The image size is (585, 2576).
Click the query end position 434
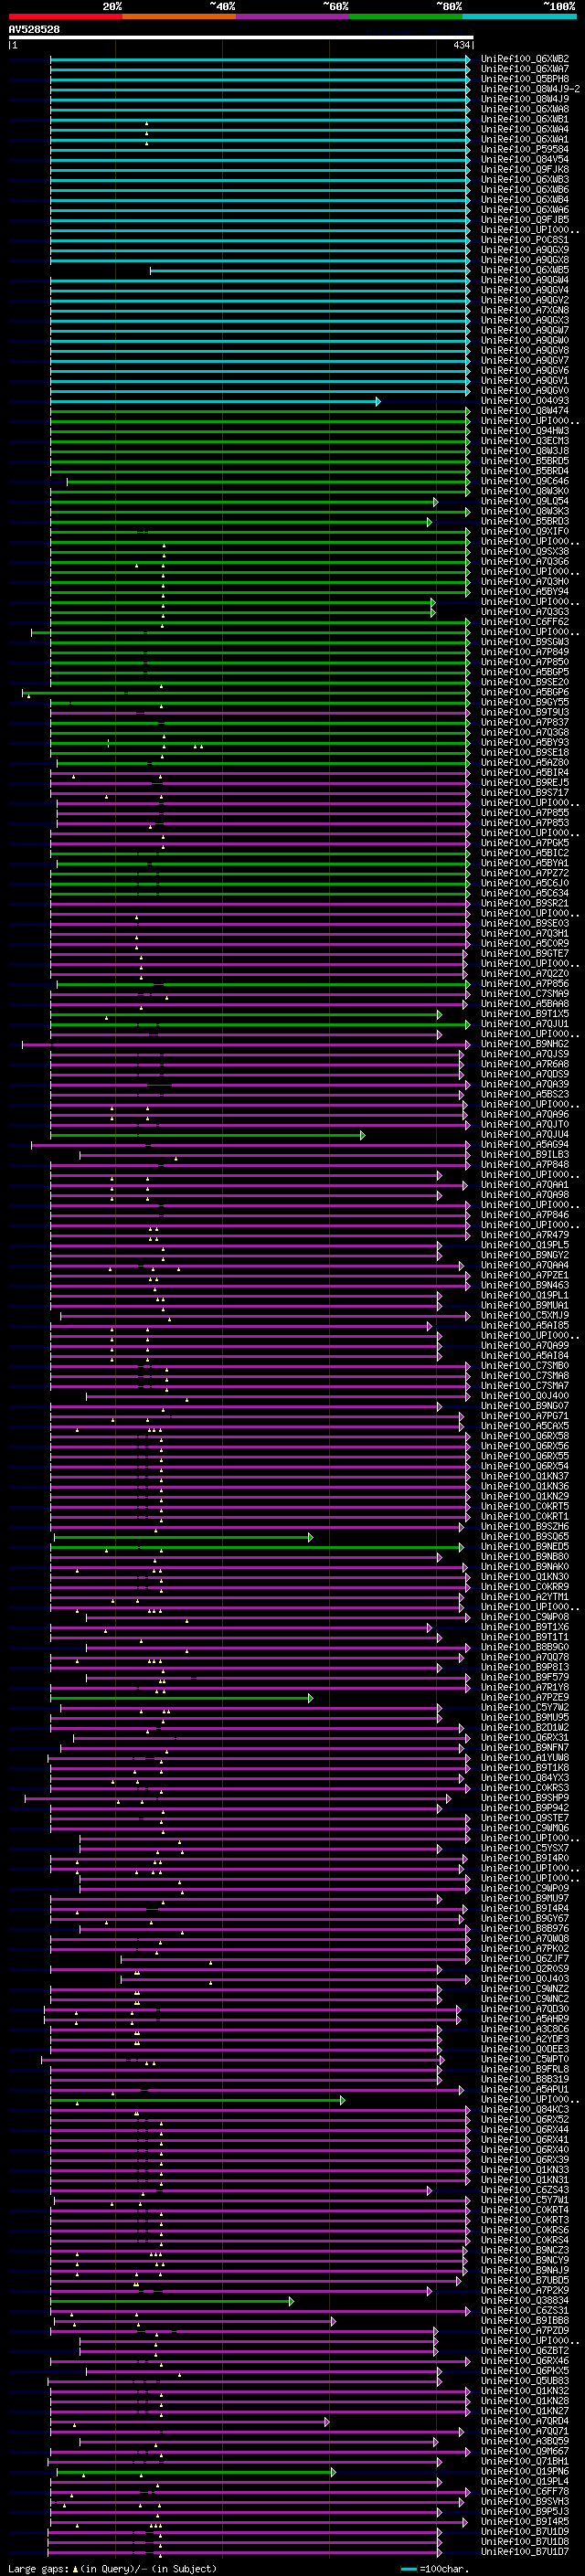(x=461, y=45)
